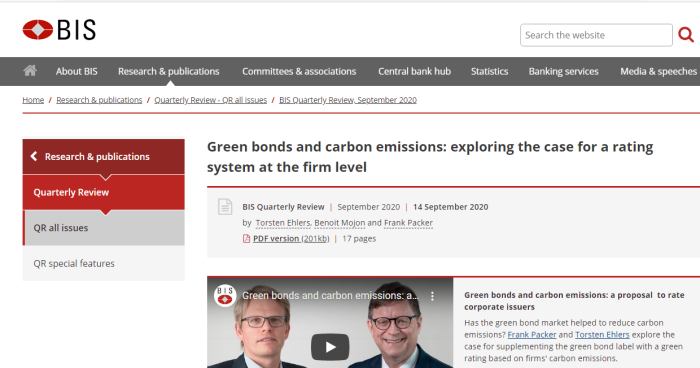Click the article headline 'Green bonds and carbon emissions'
This screenshot has width=700, height=368.
[430, 157]
